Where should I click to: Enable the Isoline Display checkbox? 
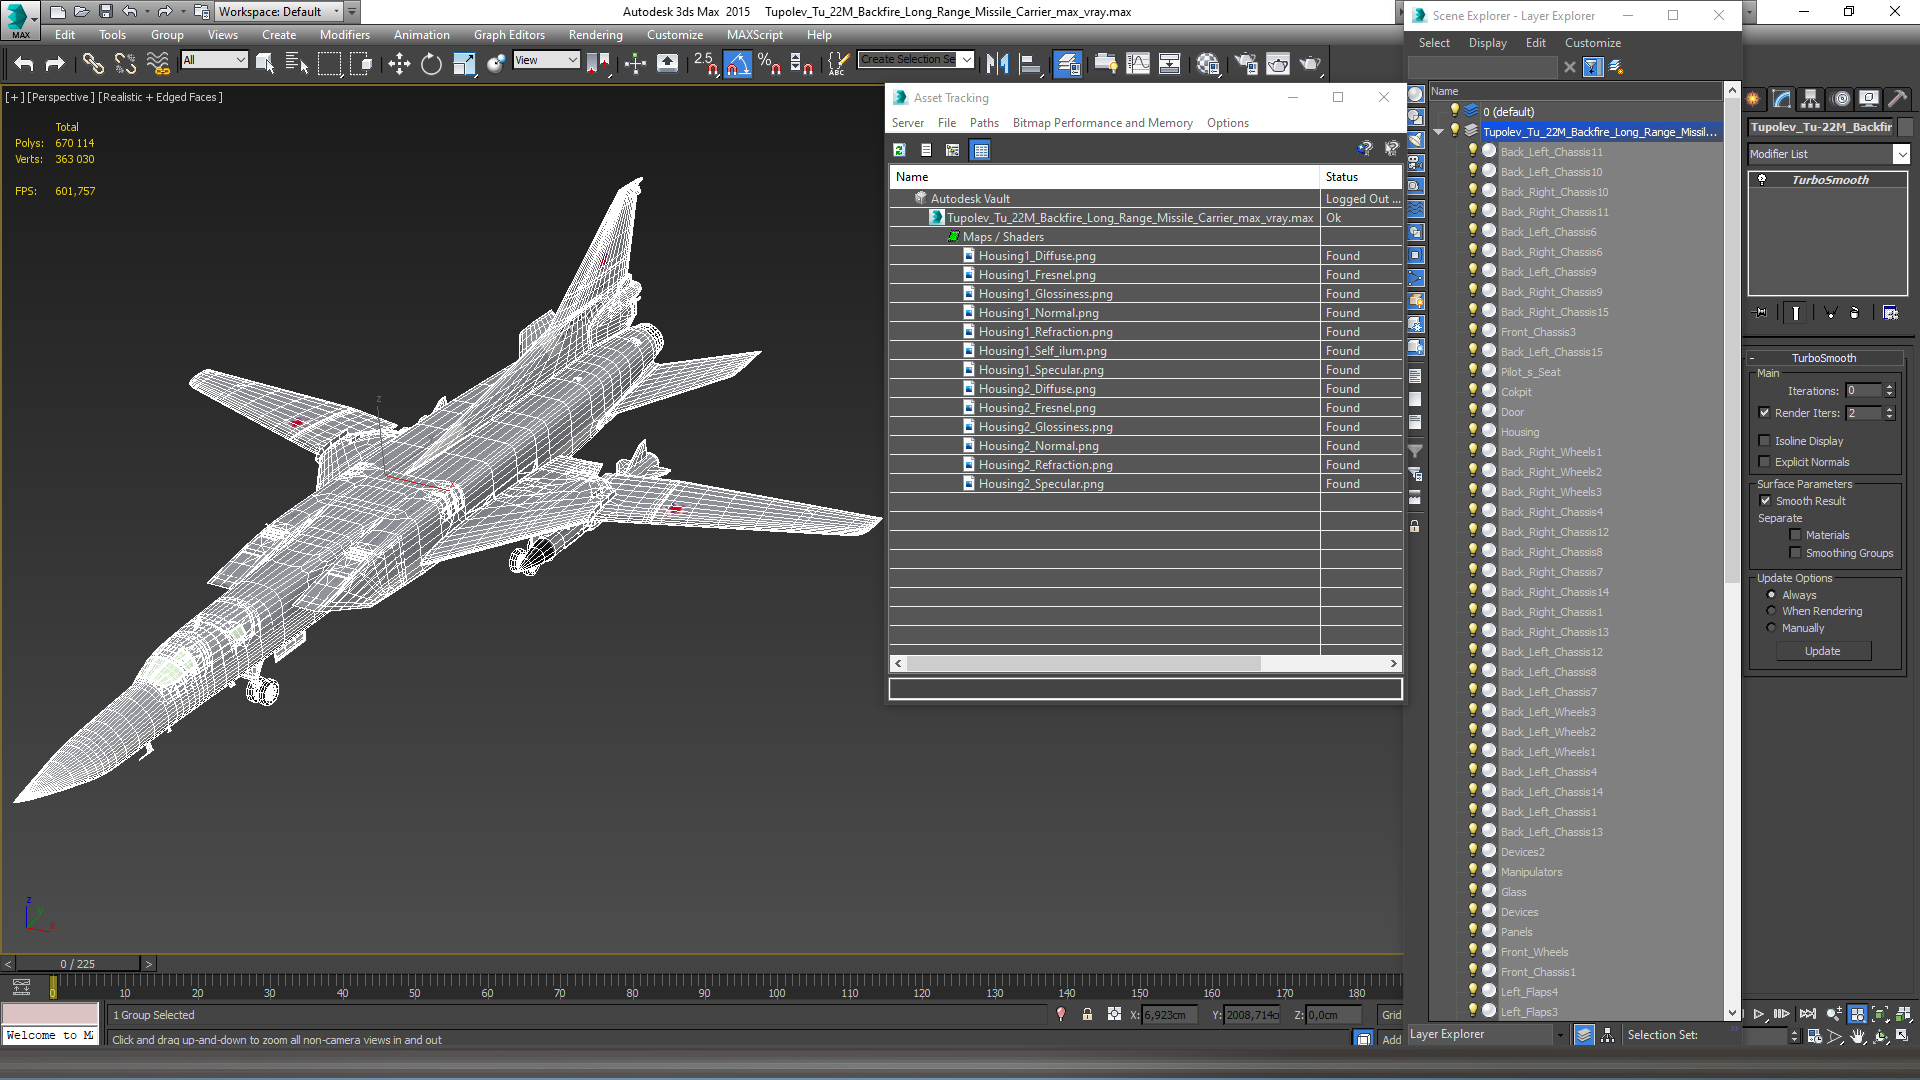(1765, 441)
